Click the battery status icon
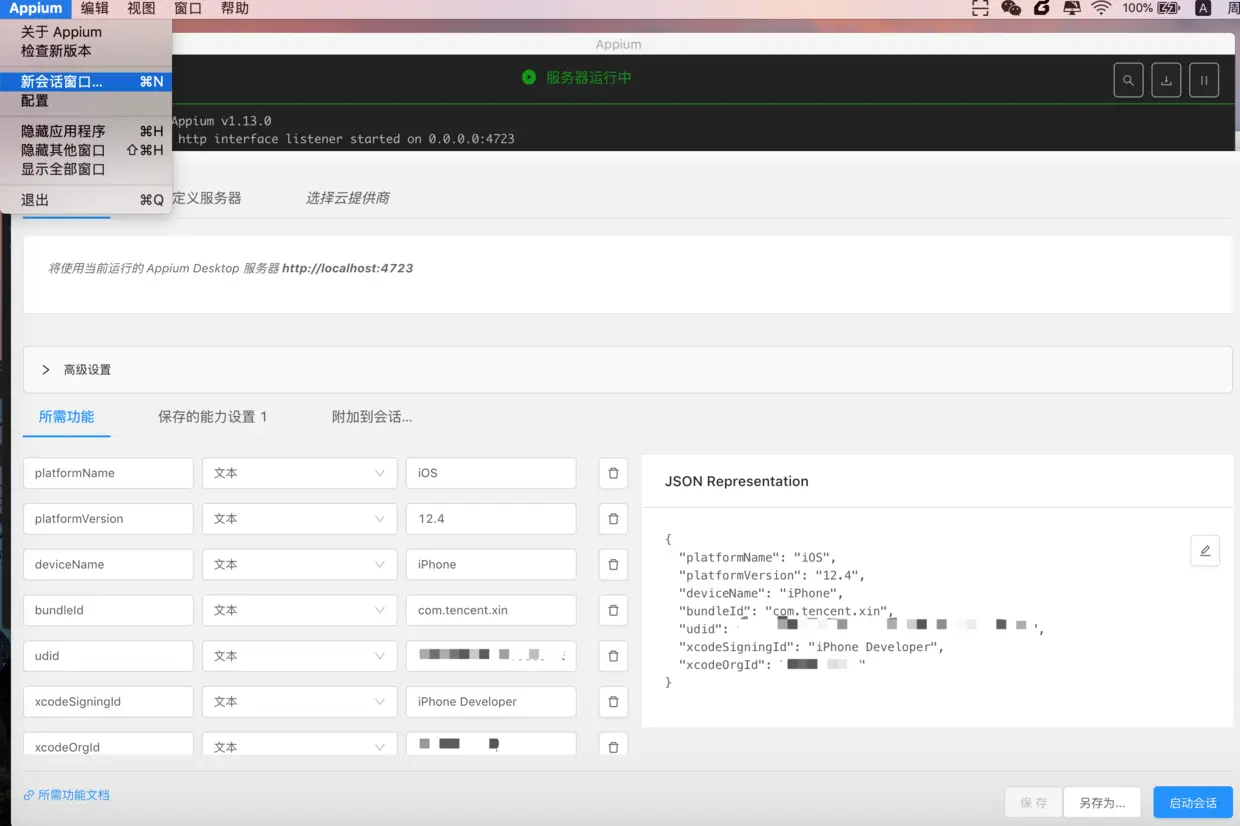Screen dimensions: 1240x826 click(1169, 8)
